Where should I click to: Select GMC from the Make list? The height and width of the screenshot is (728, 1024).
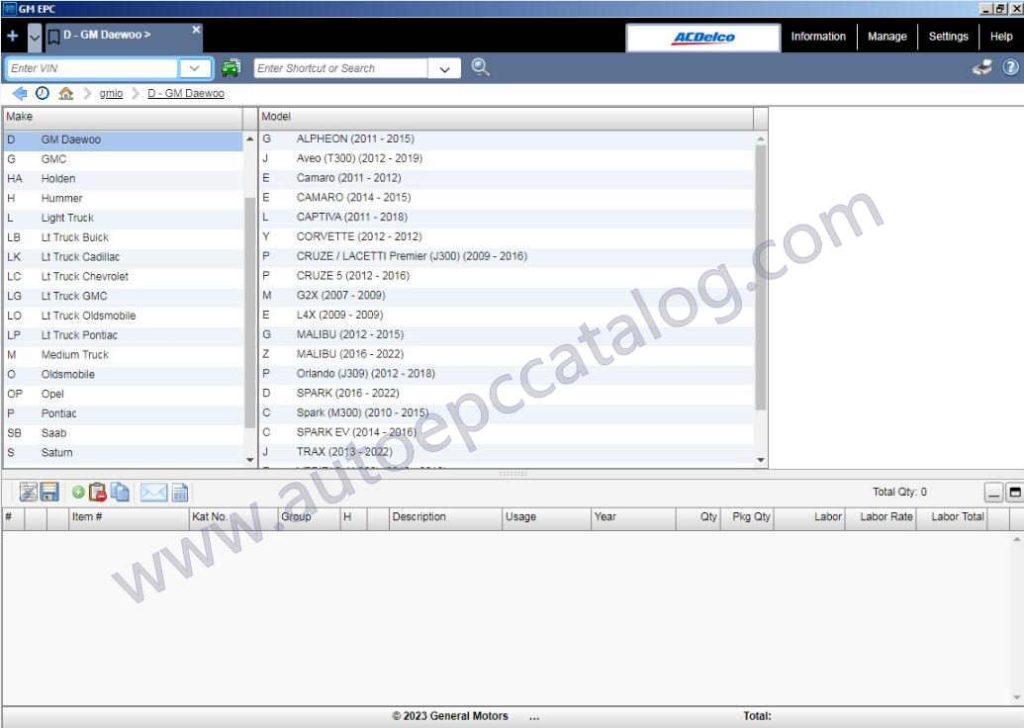[57, 158]
